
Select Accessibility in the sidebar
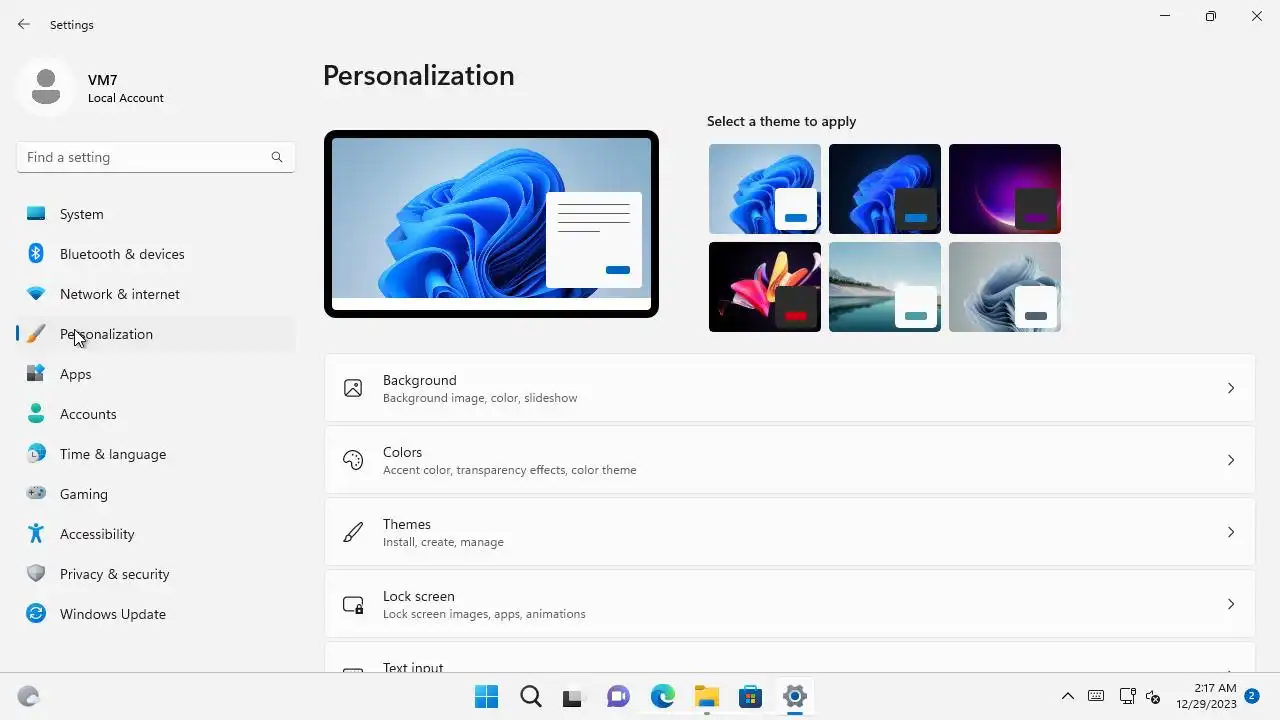(156, 534)
